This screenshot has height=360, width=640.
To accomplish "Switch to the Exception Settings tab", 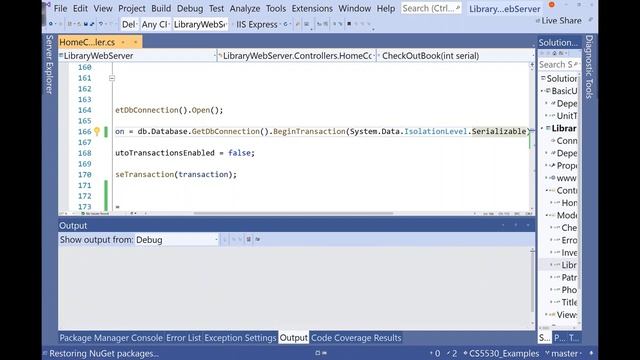I will click(240, 338).
